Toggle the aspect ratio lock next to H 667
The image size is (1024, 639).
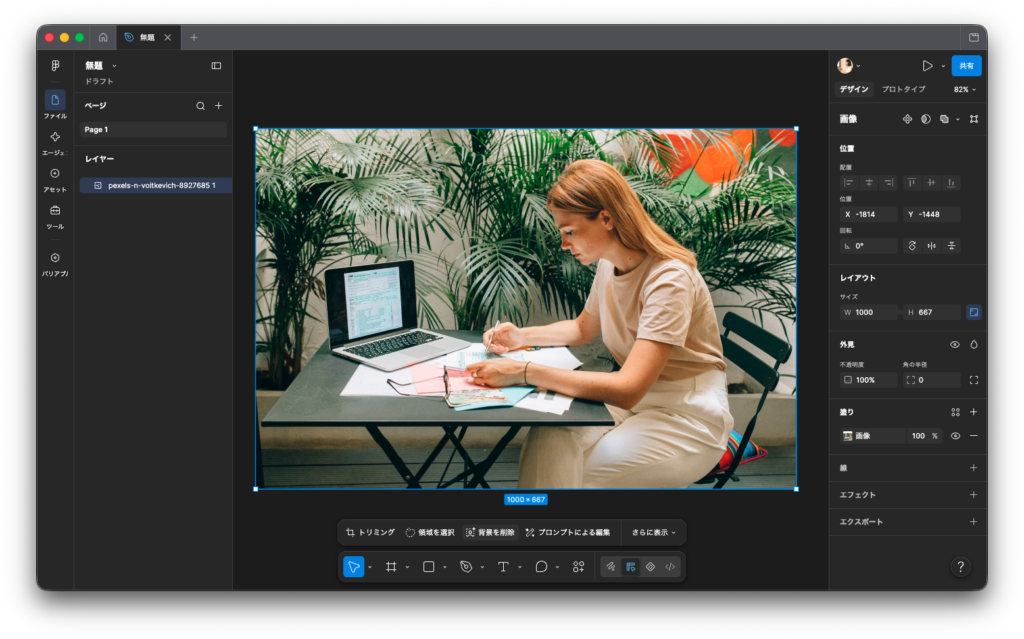[974, 312]
